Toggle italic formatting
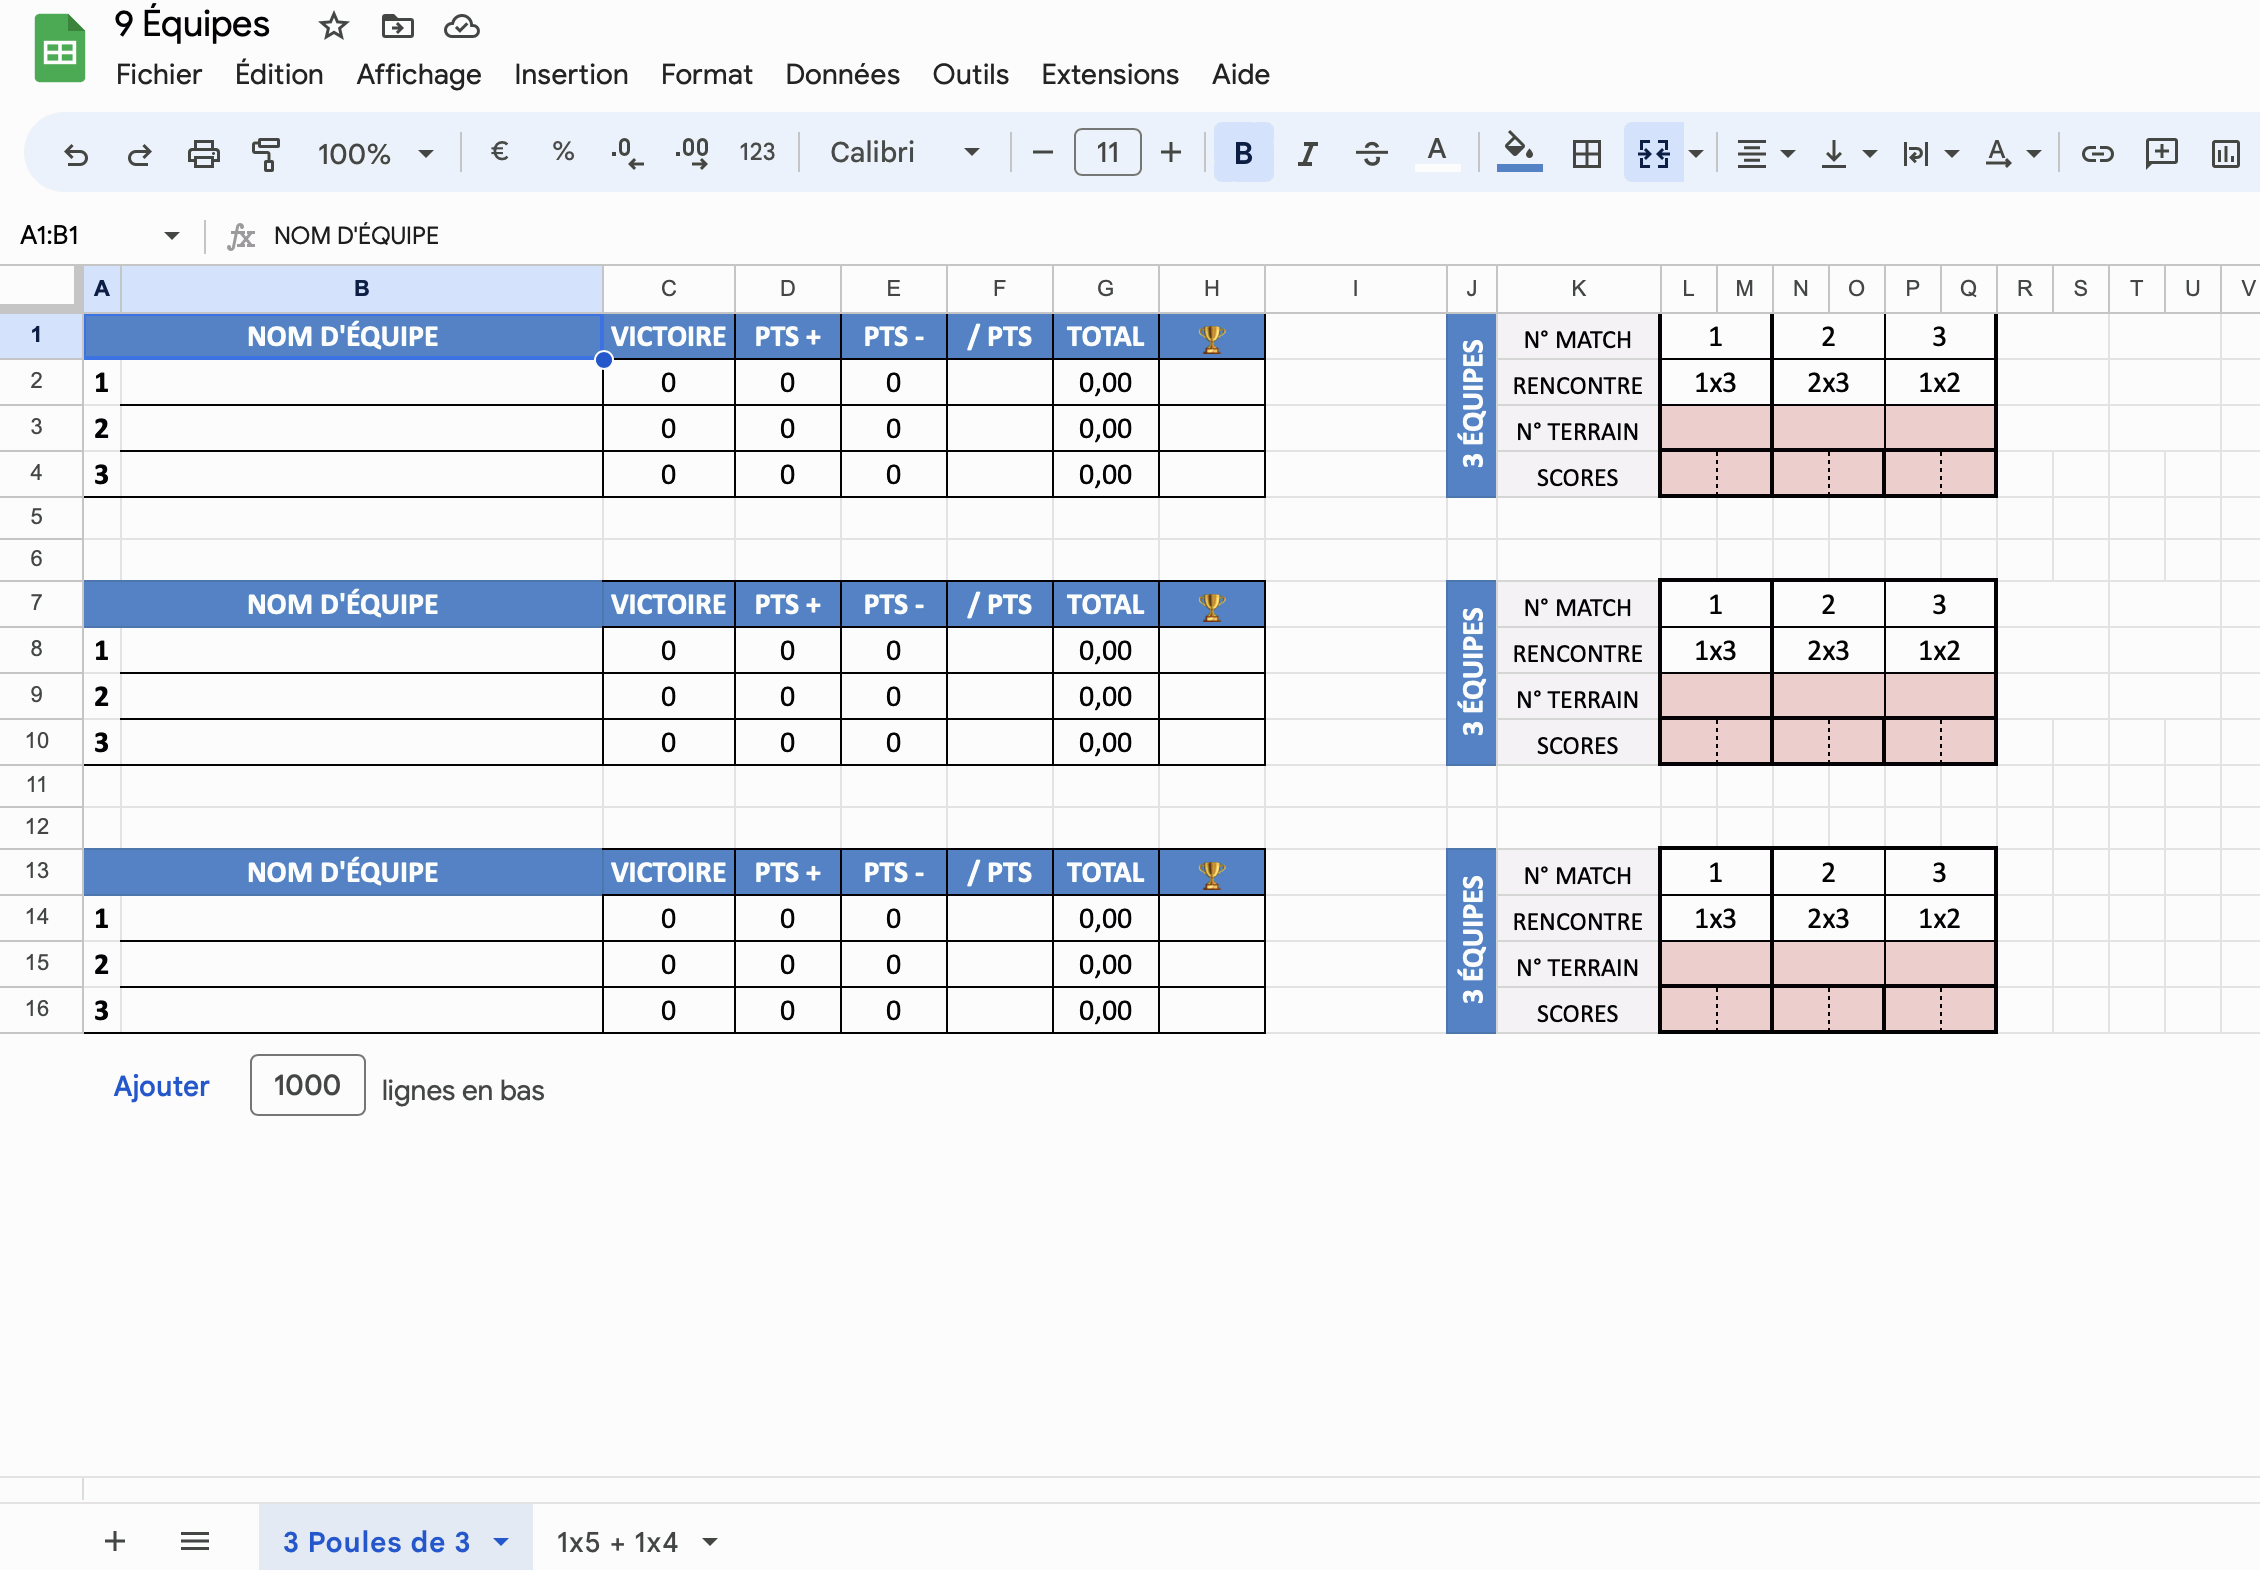The image size is (2260, 1570). (1307, 153)
